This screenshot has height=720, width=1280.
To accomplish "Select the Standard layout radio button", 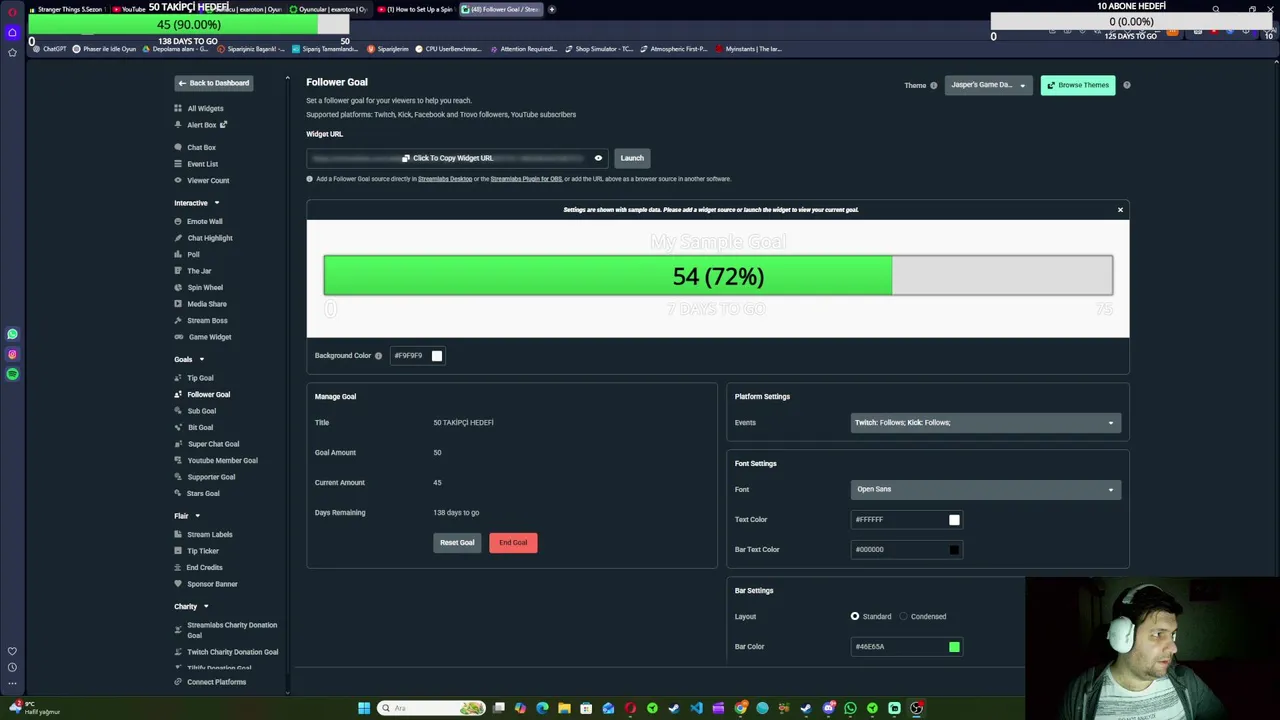I will 855,616.
